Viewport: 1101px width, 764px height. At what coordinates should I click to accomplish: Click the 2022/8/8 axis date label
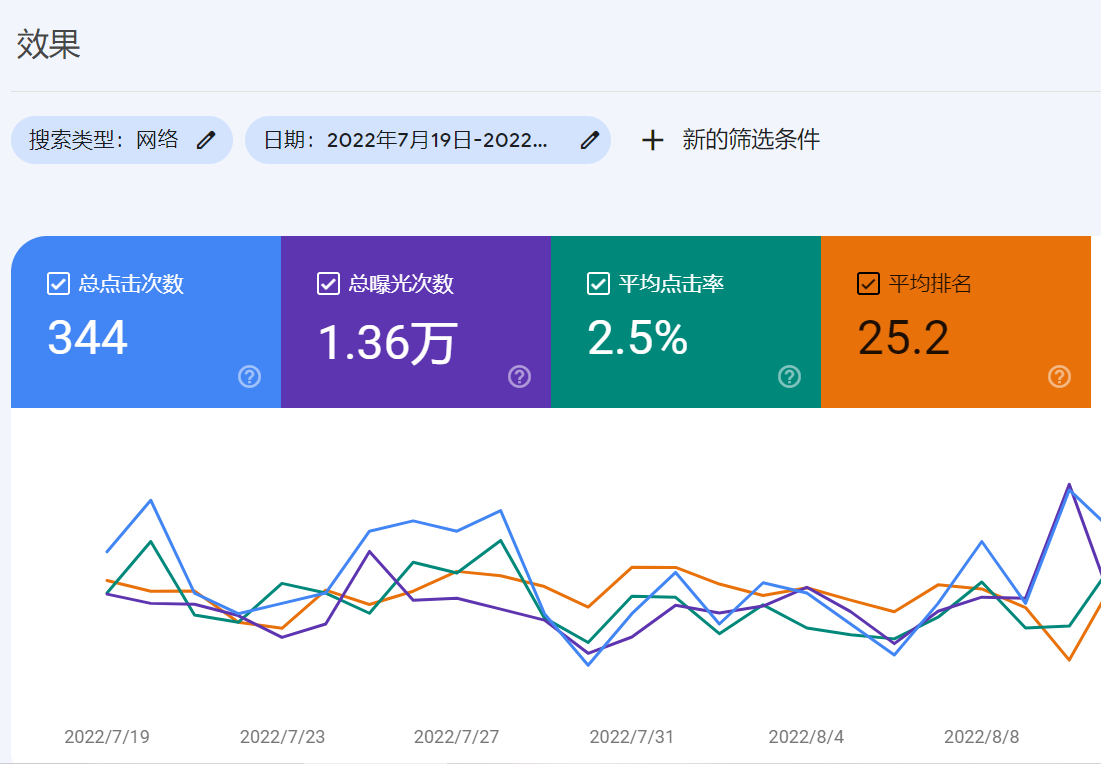click(x=982, y=737)
